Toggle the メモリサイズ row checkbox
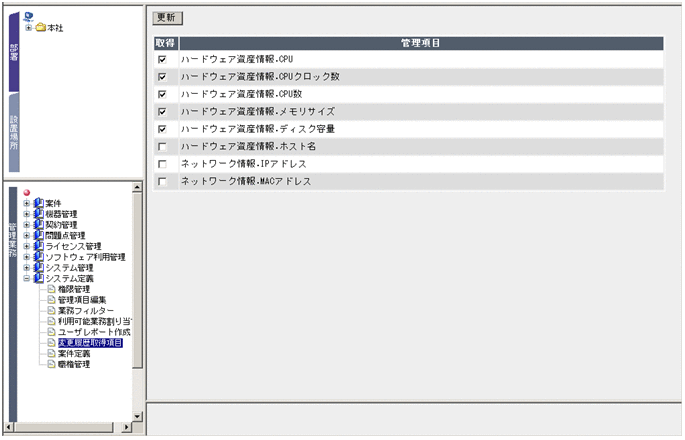The width and height of the screenshot is (685, 440). click(x=162, y=112)
